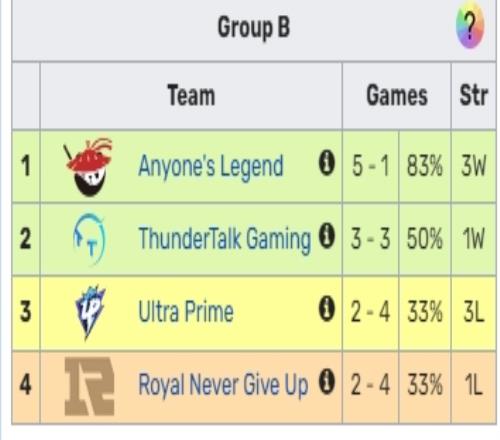Select the 83% win rate cell
Screen dimensions: 500x440
[425, 166]
